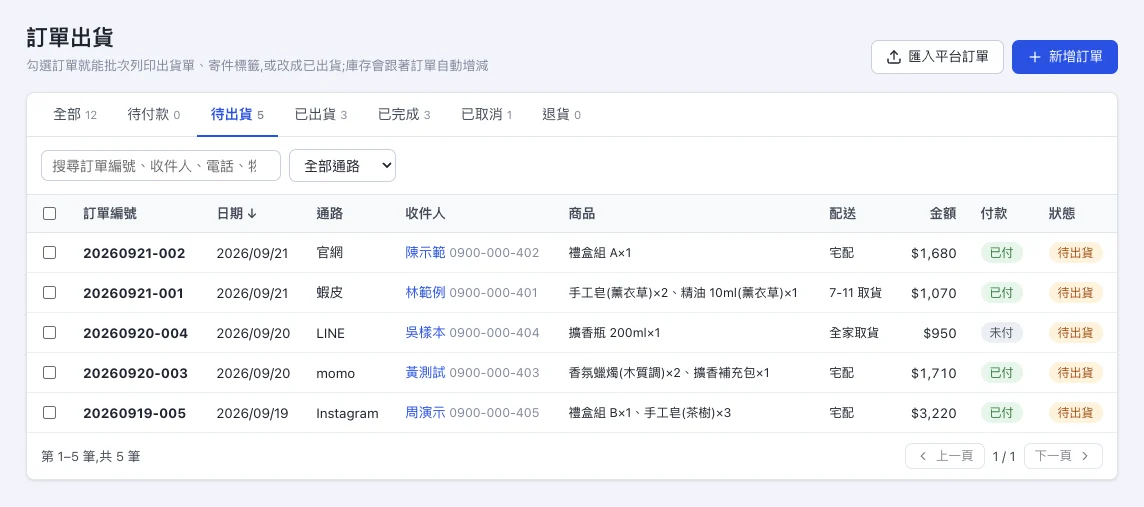Click the 狀態 column header
The width and height of the screenshot is (1144, 507).
click(1062, 214)
